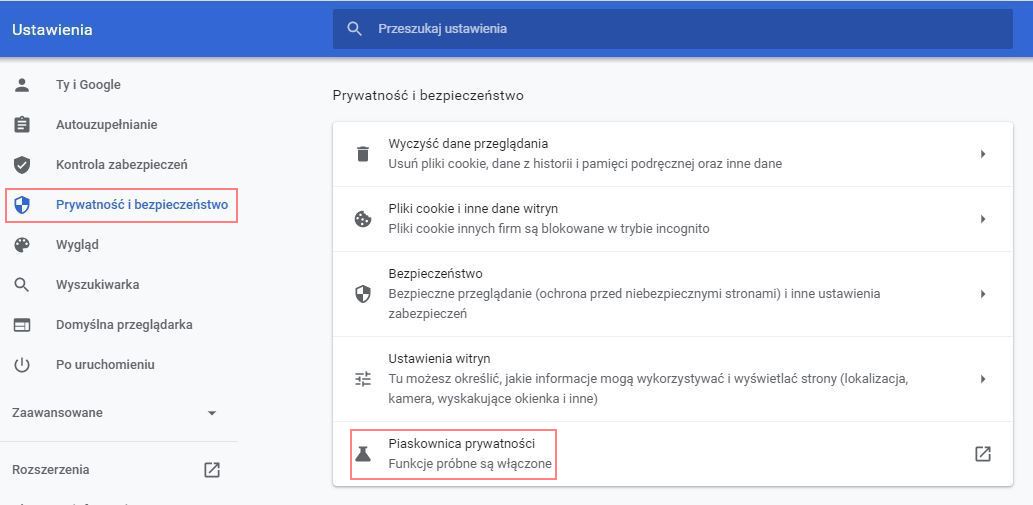Open Rozszerzenia link in sidebar

[x=51, y=470]
